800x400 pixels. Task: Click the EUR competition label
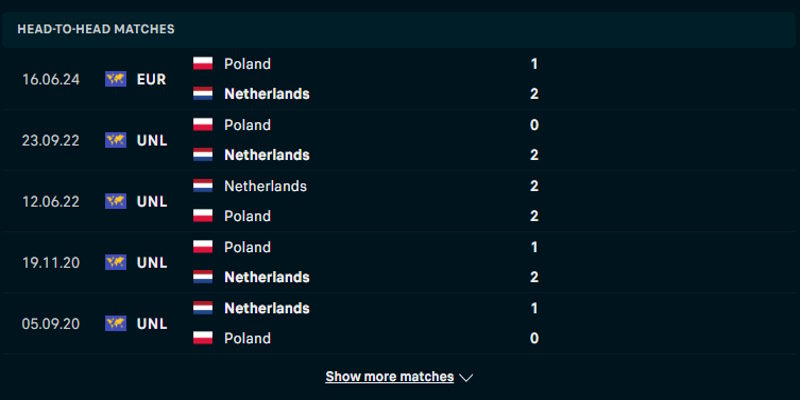click(x=152, y=79)
